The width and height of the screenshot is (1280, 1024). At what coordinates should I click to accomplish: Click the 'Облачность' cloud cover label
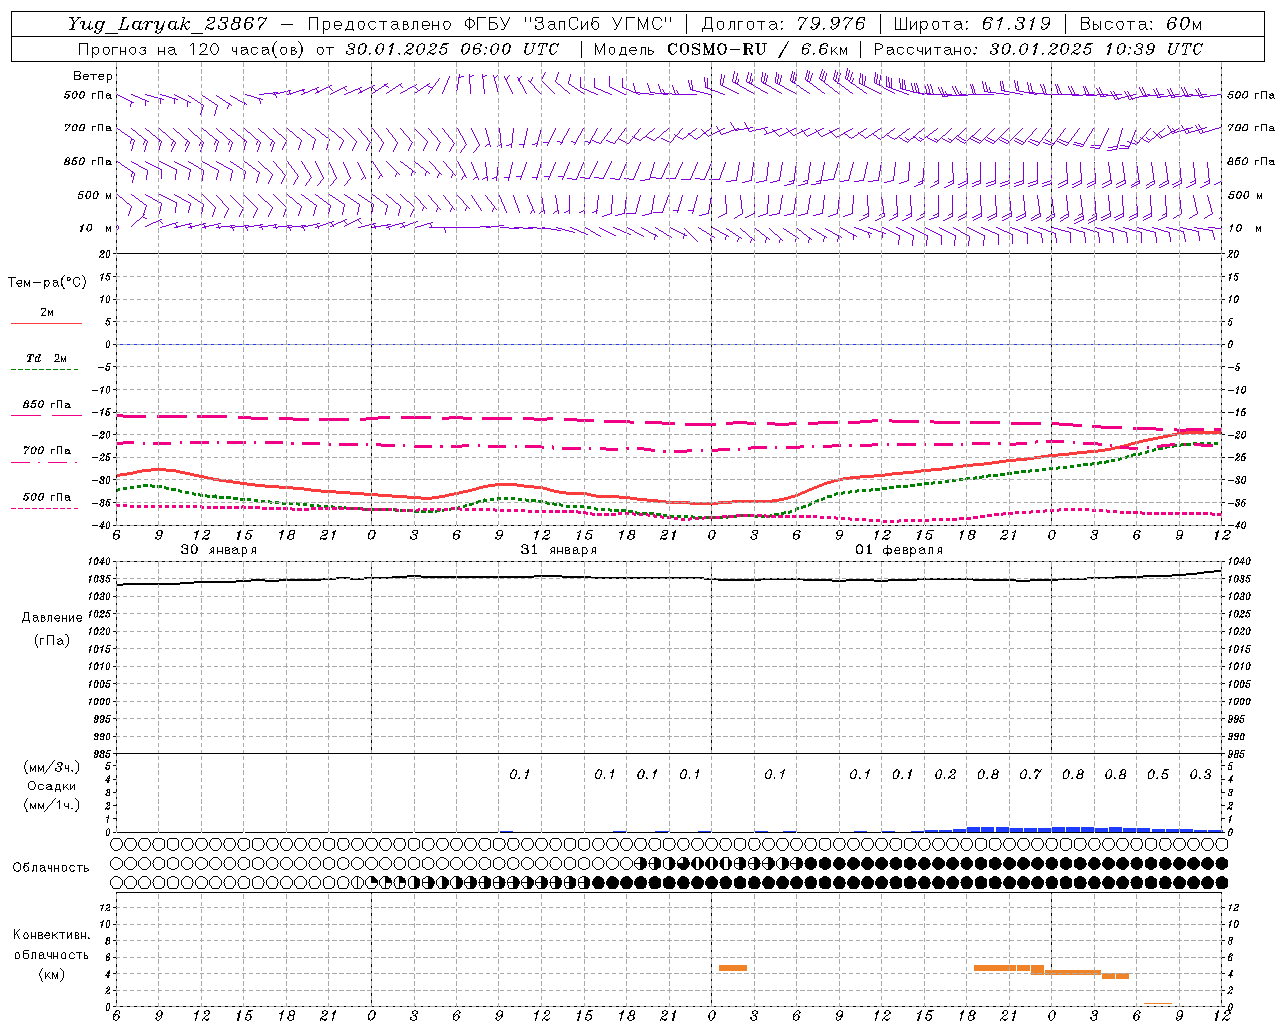[51, 868]
